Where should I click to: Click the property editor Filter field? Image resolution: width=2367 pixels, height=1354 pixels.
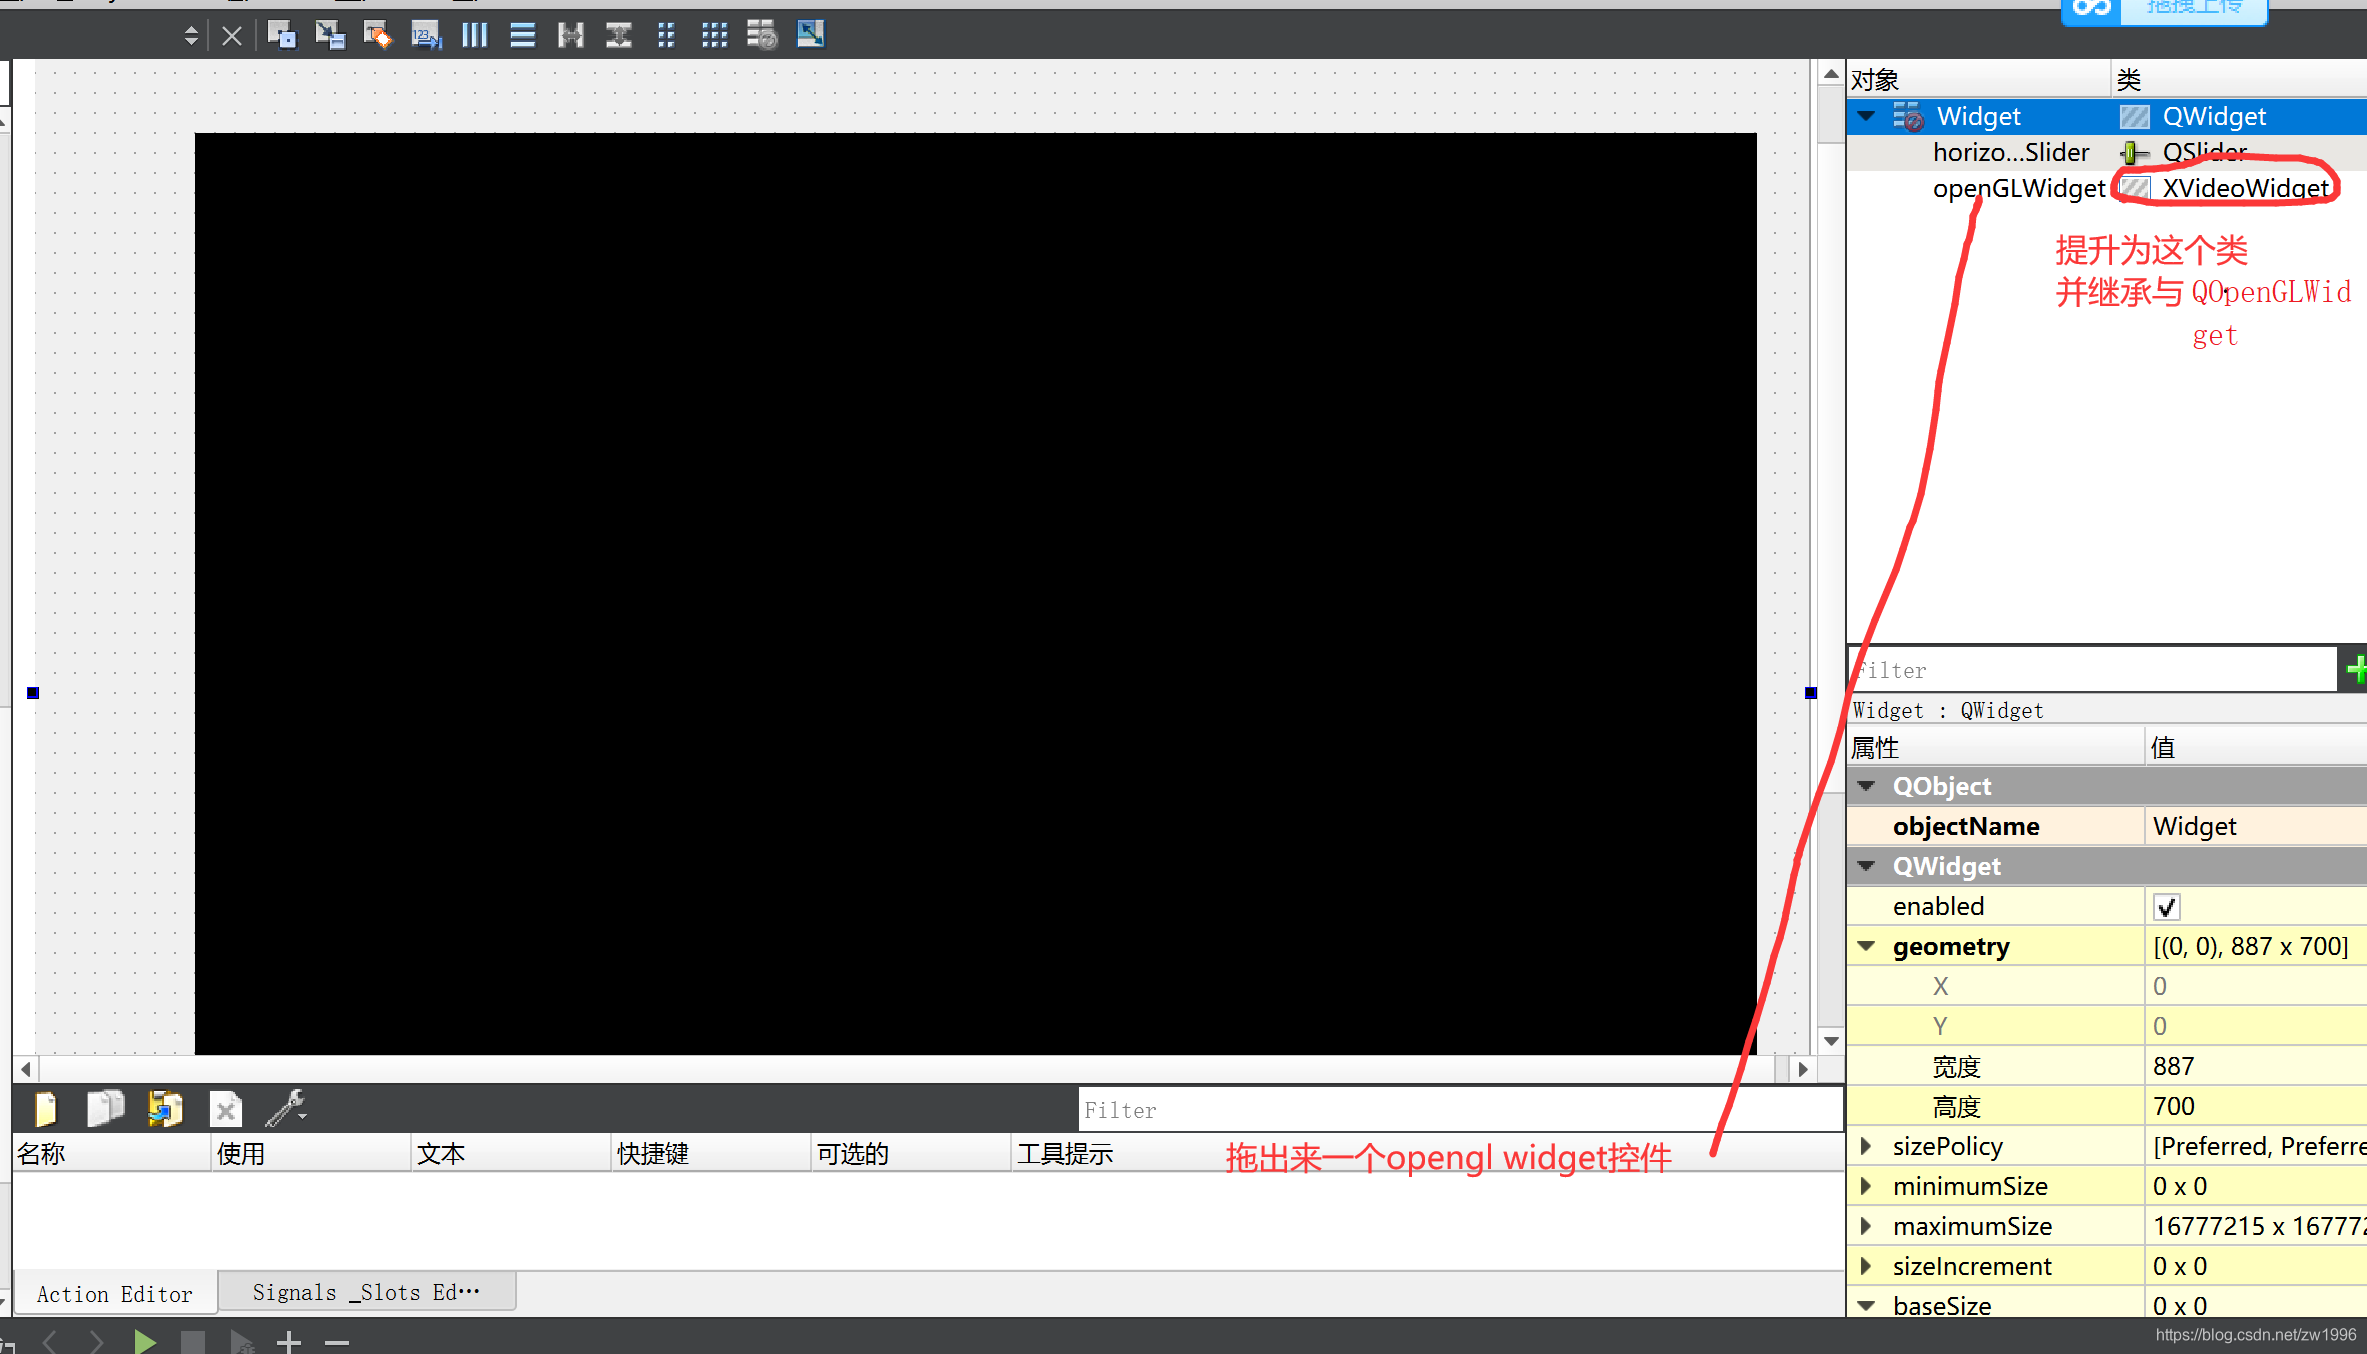point(2091,669)
